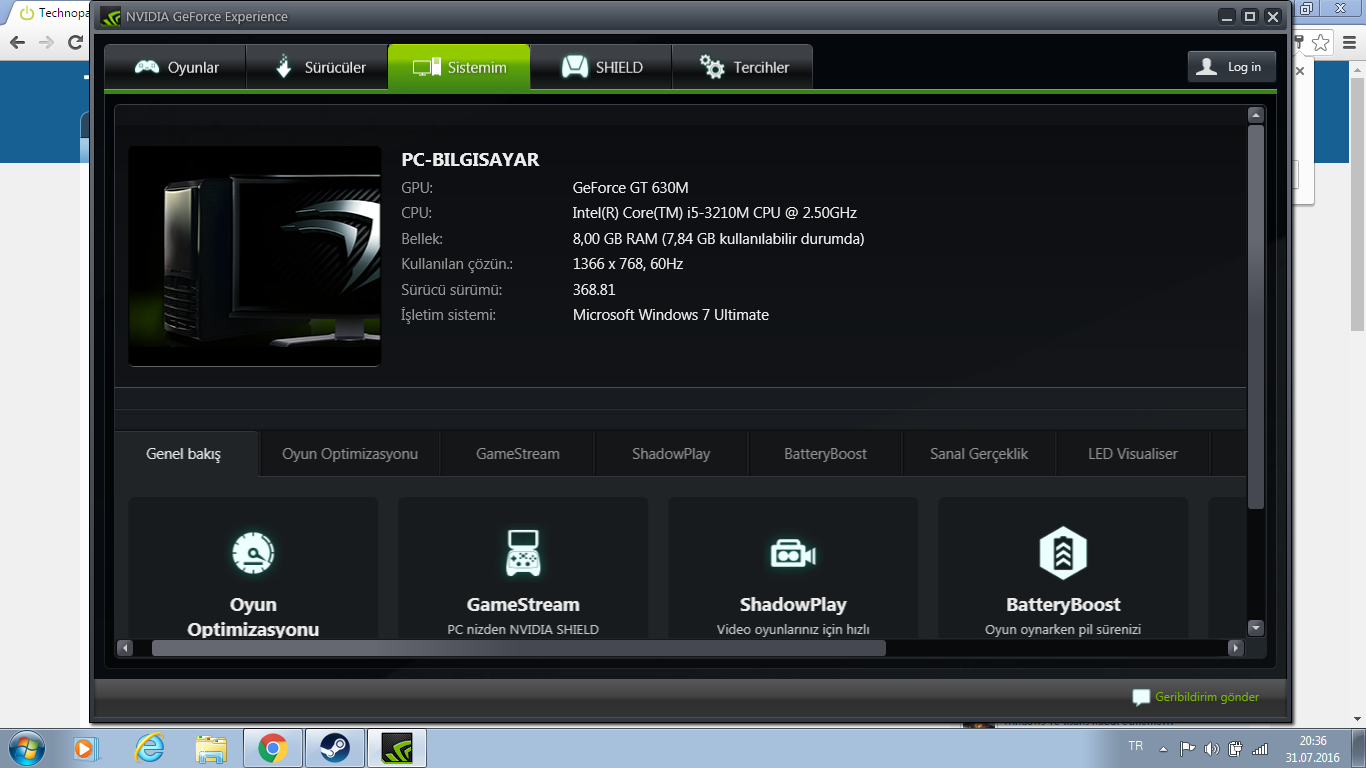Viewport: 1366px width, 768px height.
Task: Click the Oyun Optimizasyonu card title
Action: pos(253,617)
